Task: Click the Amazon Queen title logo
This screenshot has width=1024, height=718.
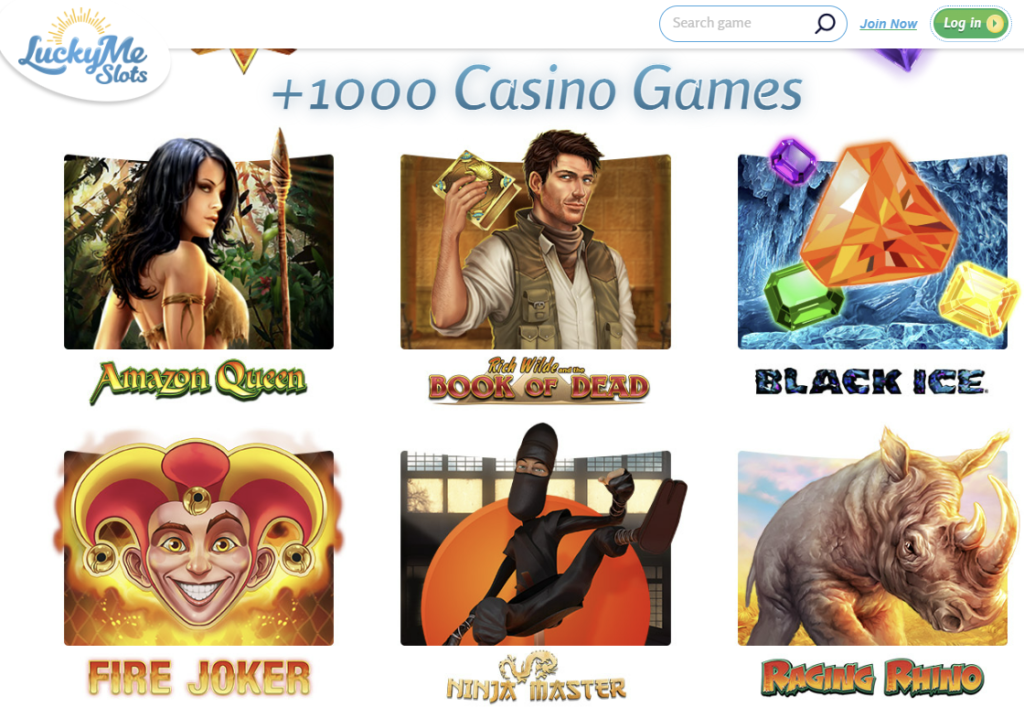Action: pyautogui.click(x=199, y=381)
